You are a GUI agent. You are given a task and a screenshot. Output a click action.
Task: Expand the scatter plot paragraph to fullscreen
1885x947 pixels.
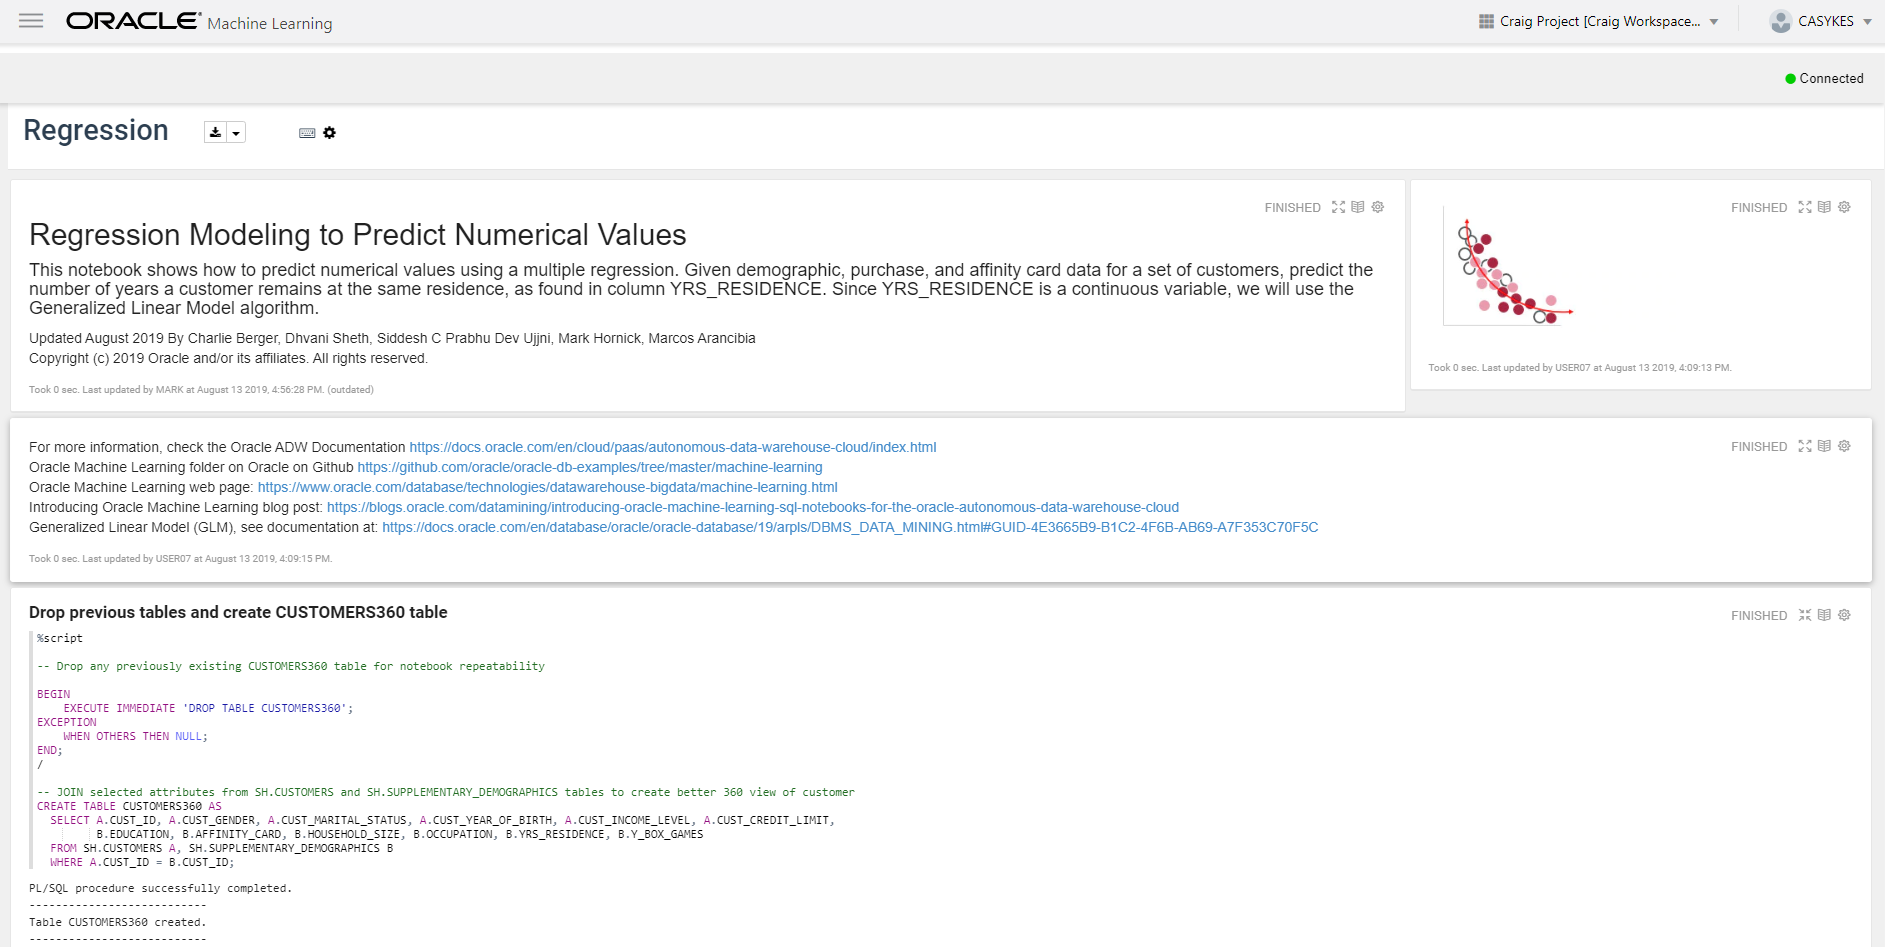[x=1805, y=207]
